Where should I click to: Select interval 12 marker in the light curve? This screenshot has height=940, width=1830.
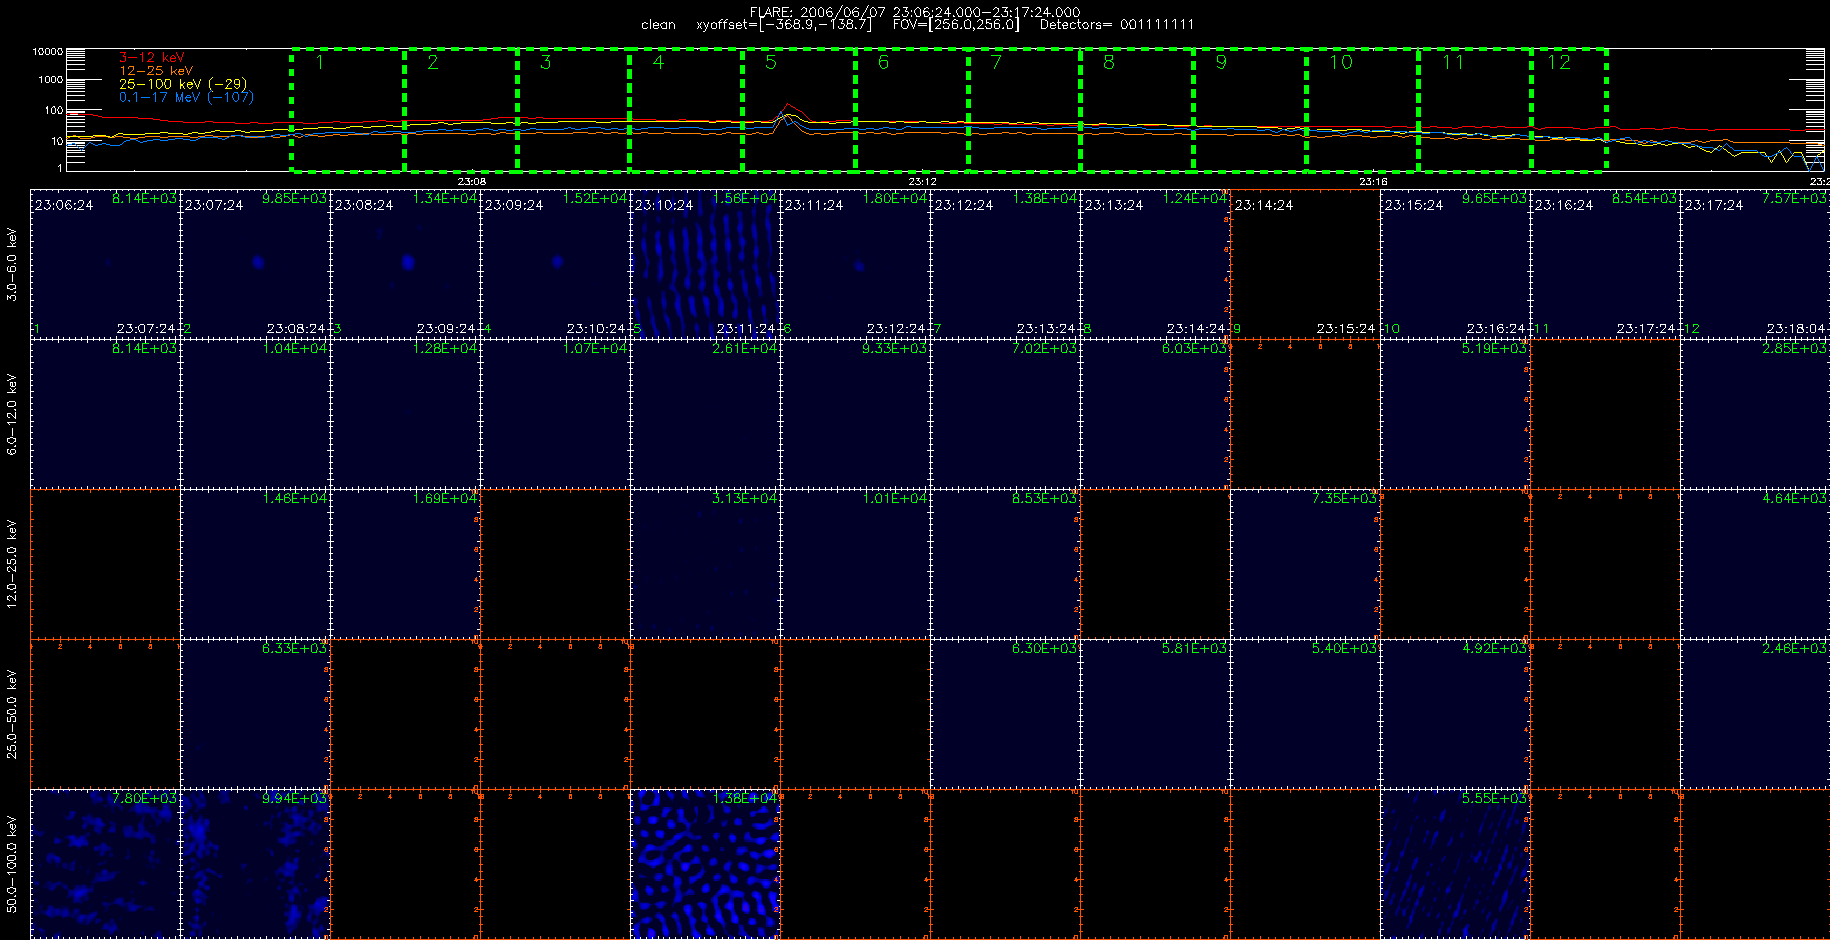(1559, 63)
